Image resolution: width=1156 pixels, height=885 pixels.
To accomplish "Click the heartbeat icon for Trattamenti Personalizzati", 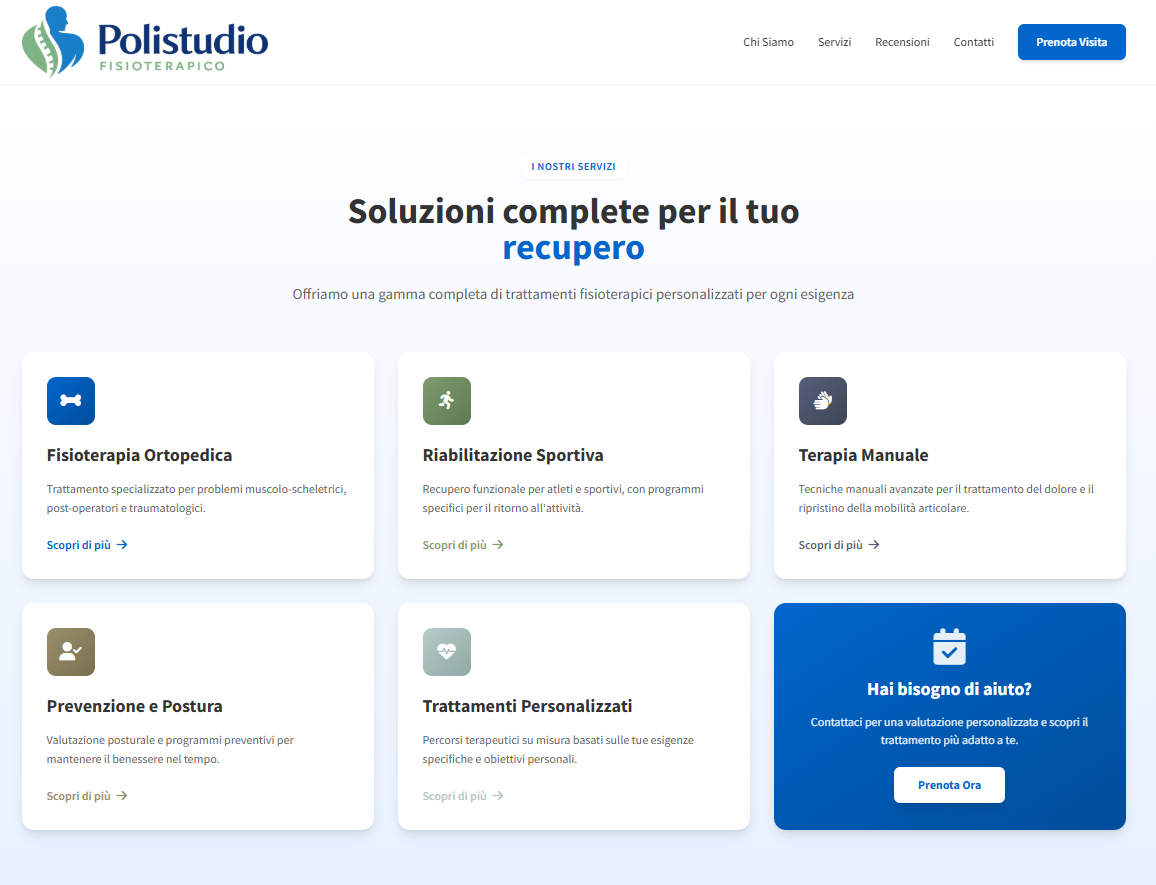I will pos(447,652).
